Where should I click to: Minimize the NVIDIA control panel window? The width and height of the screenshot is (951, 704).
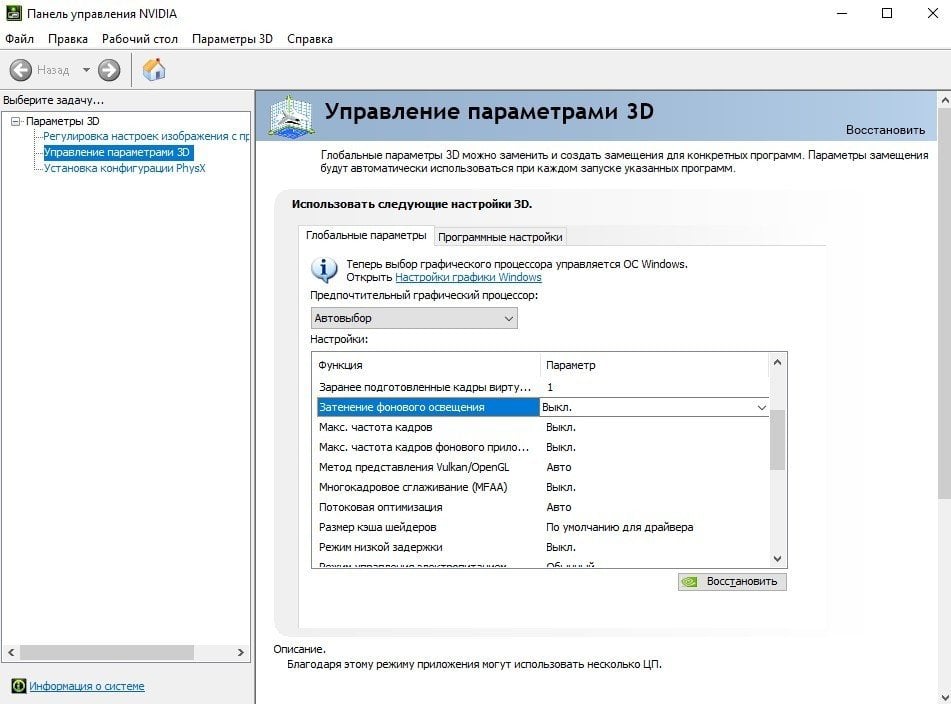842,13
